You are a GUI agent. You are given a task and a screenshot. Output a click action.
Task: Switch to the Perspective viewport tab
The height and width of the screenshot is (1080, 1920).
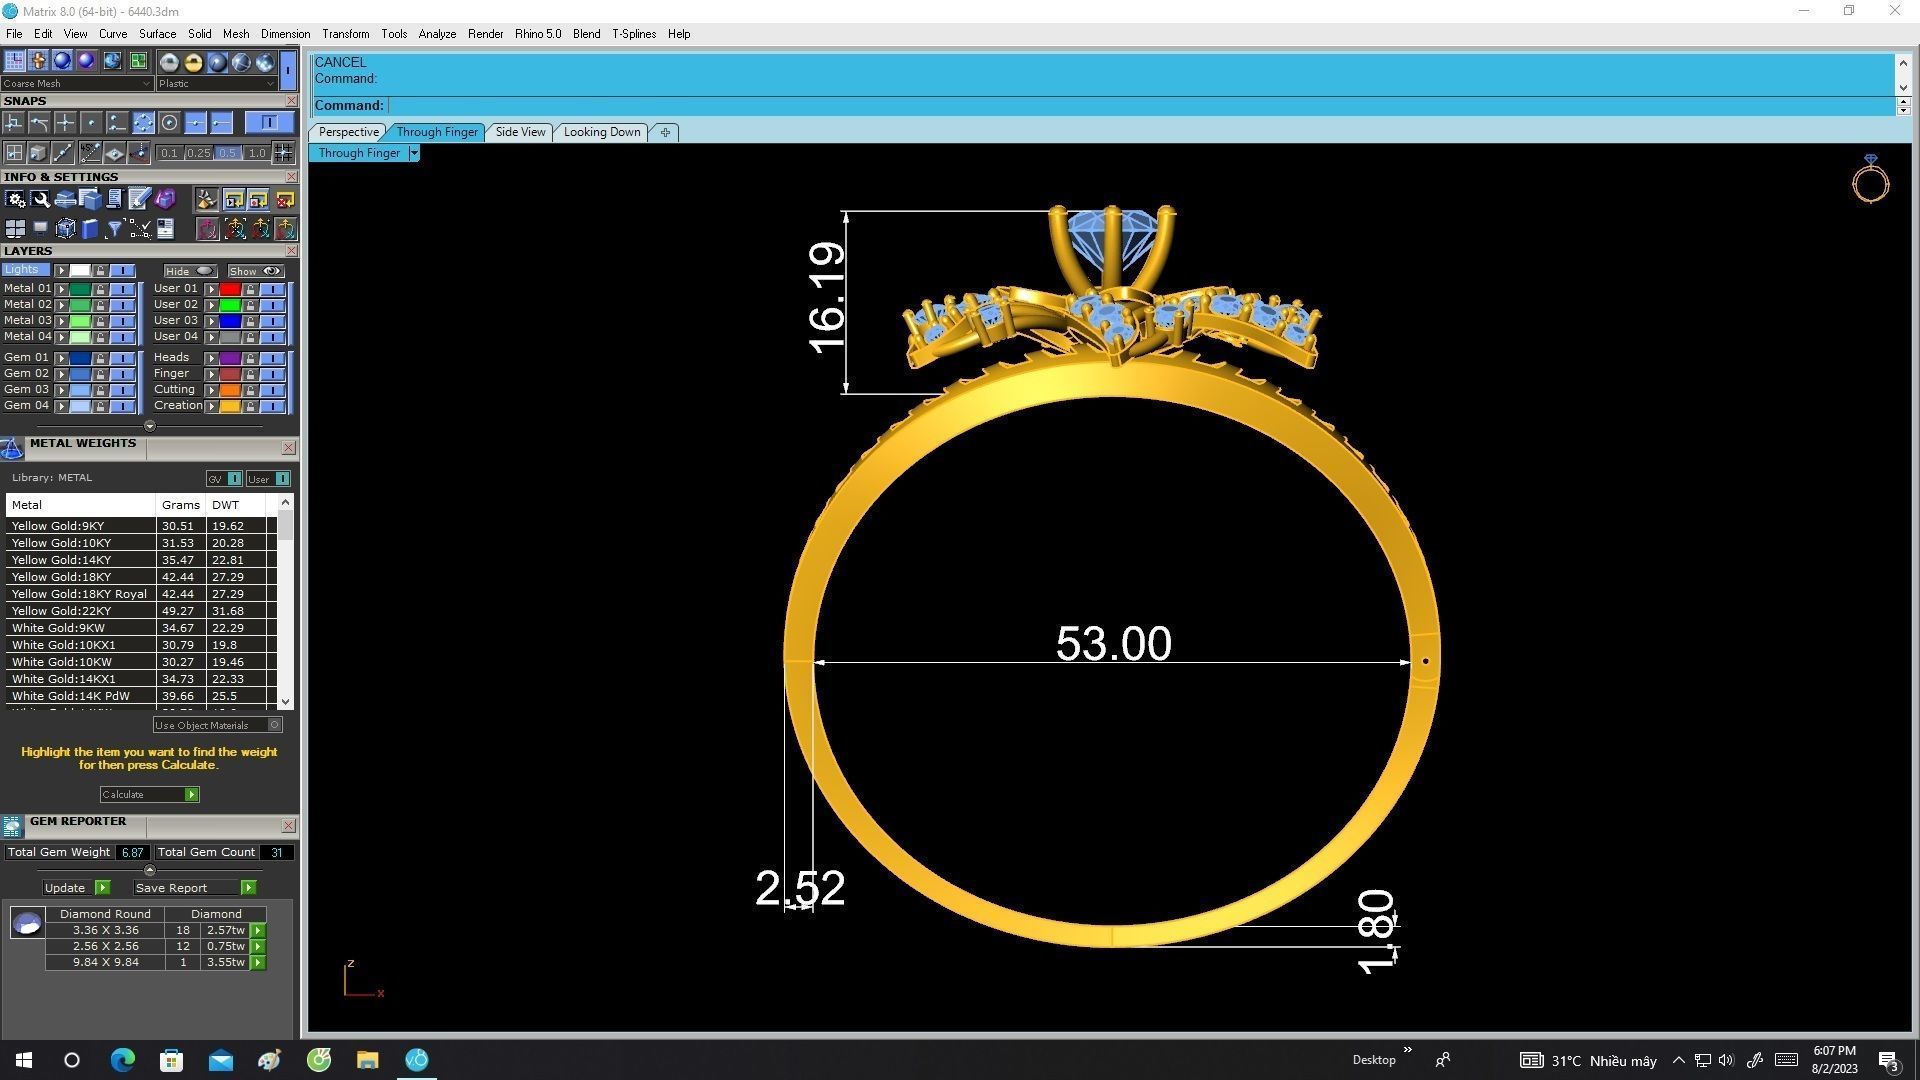(348, 132)
